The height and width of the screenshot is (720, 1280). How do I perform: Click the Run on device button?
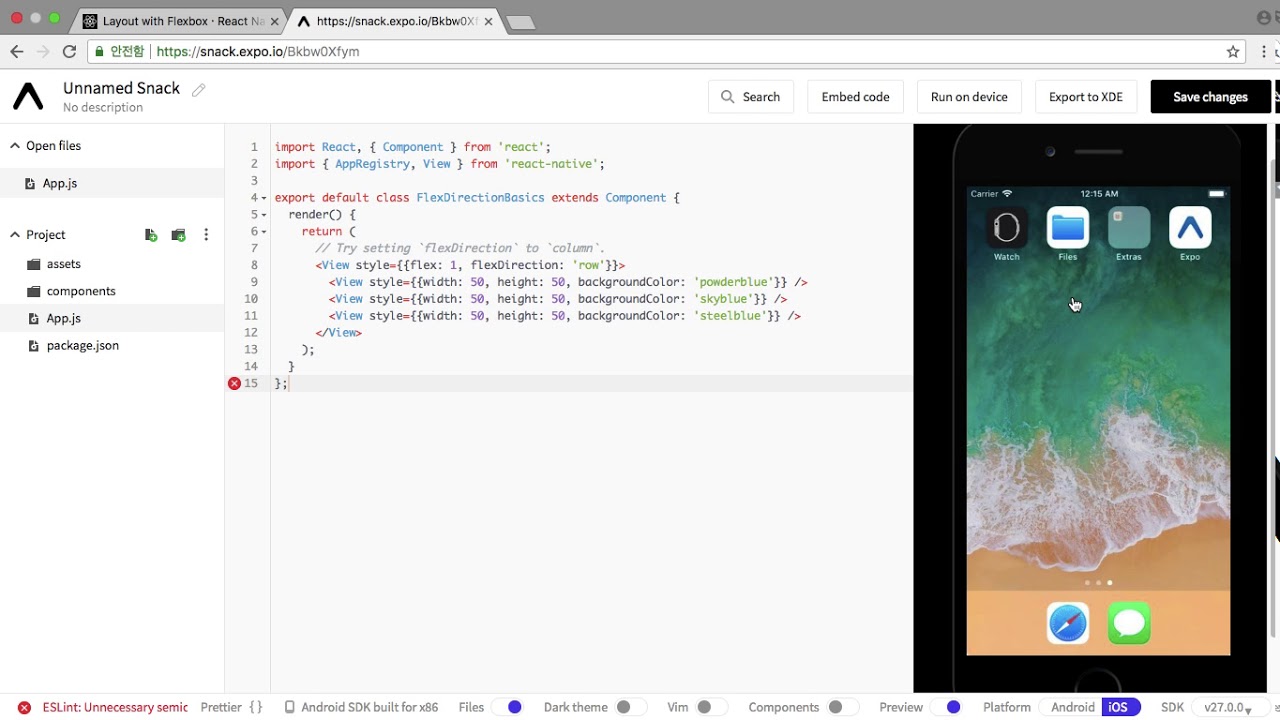click(969, 97)
